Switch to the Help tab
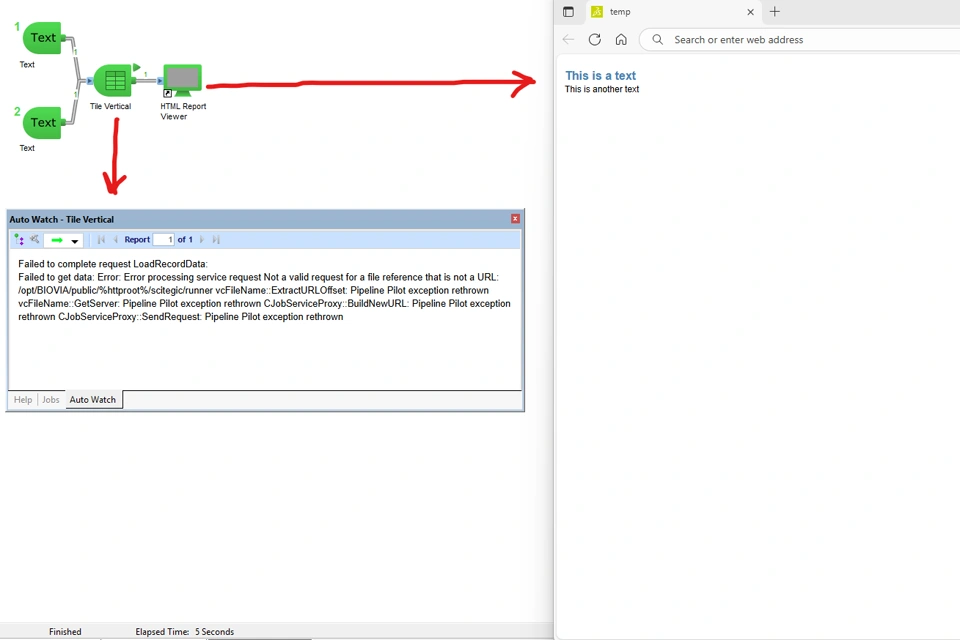Image resolution: width=960 pixels, height=640 pixels. (x=22, y=400)
